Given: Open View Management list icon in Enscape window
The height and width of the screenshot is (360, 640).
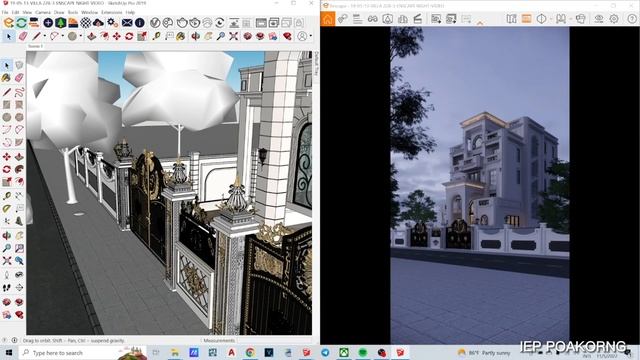Looking at the screenshot, I should point(358,19).
